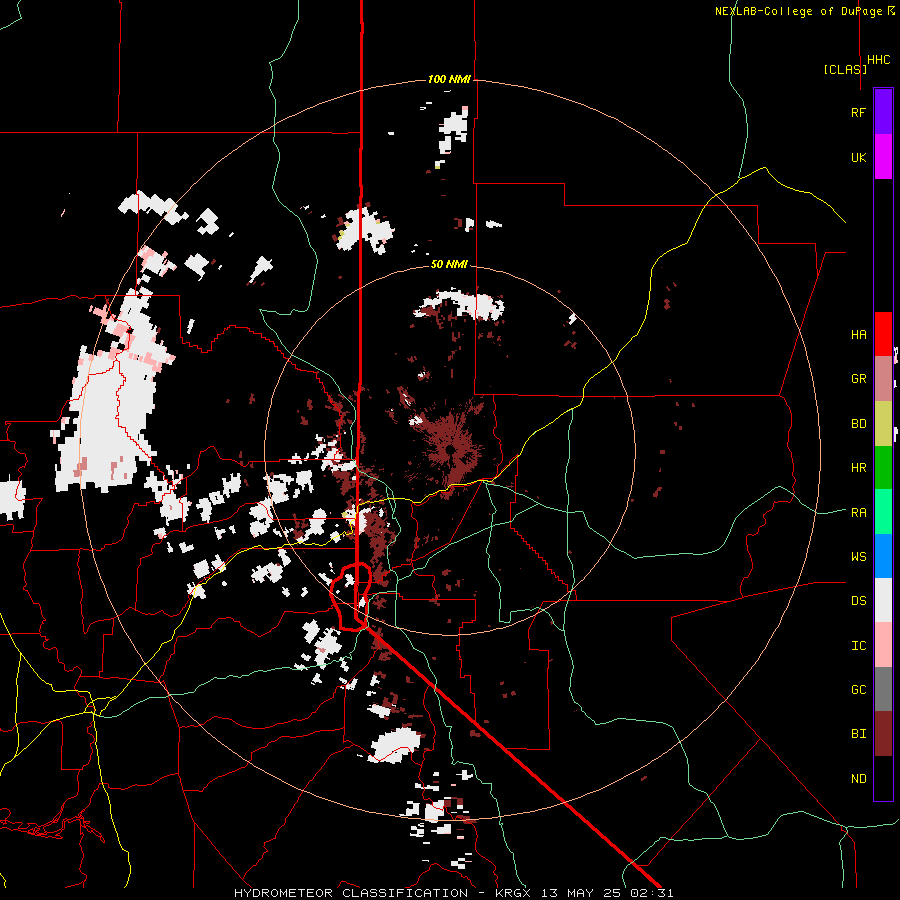Click the [CLAS] units label
900x900 pixels.
tap(845, 69)
